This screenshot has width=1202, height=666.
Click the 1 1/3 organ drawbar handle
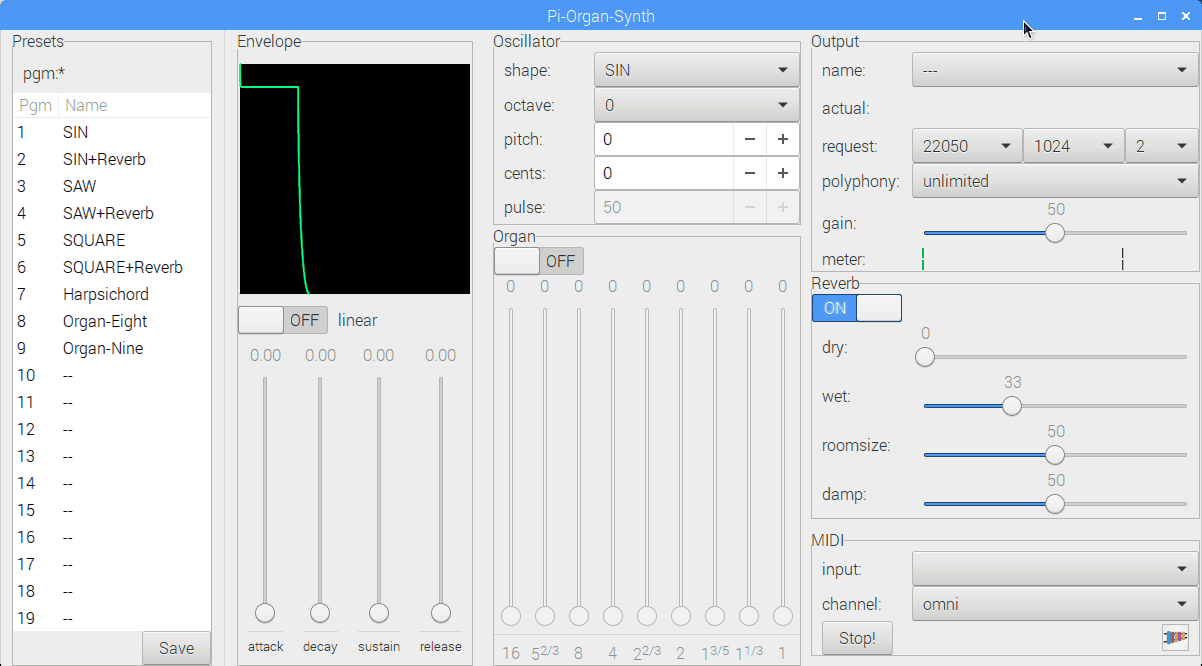coord(749,615)
